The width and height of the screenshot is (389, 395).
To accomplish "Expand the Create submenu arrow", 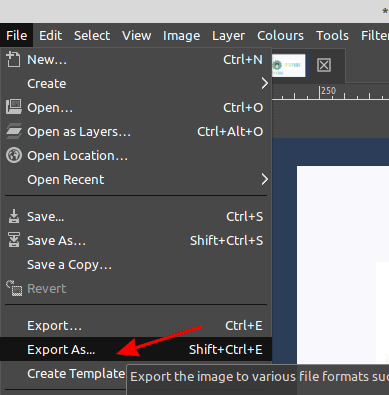I will pyautogui.click(x=264, y=83).
